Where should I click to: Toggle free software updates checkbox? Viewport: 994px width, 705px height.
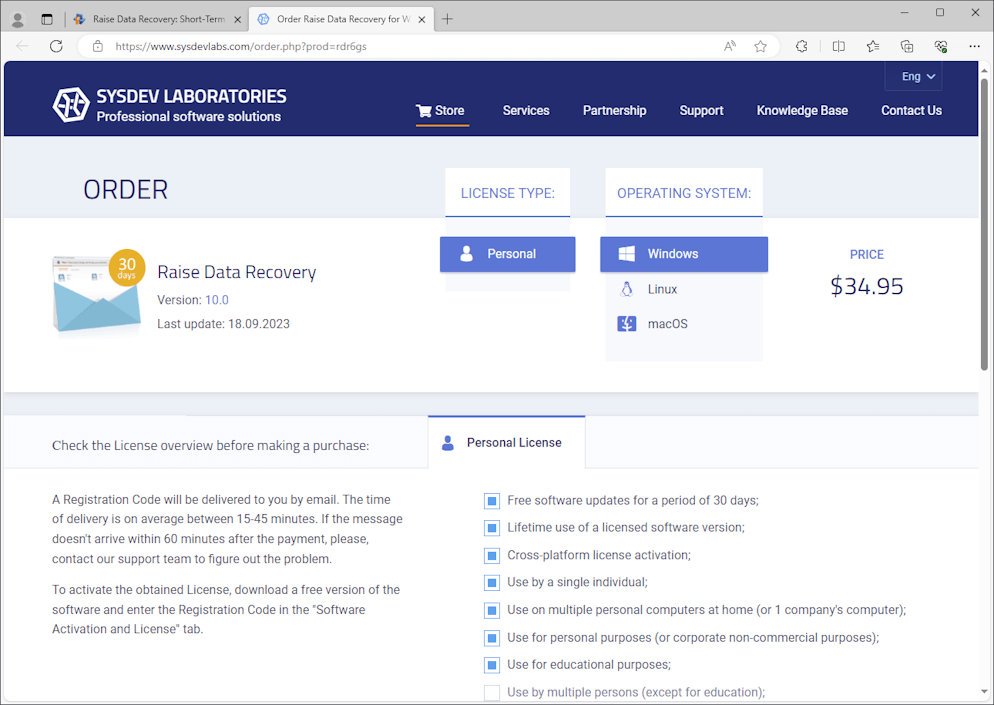[x=491, y=501]
